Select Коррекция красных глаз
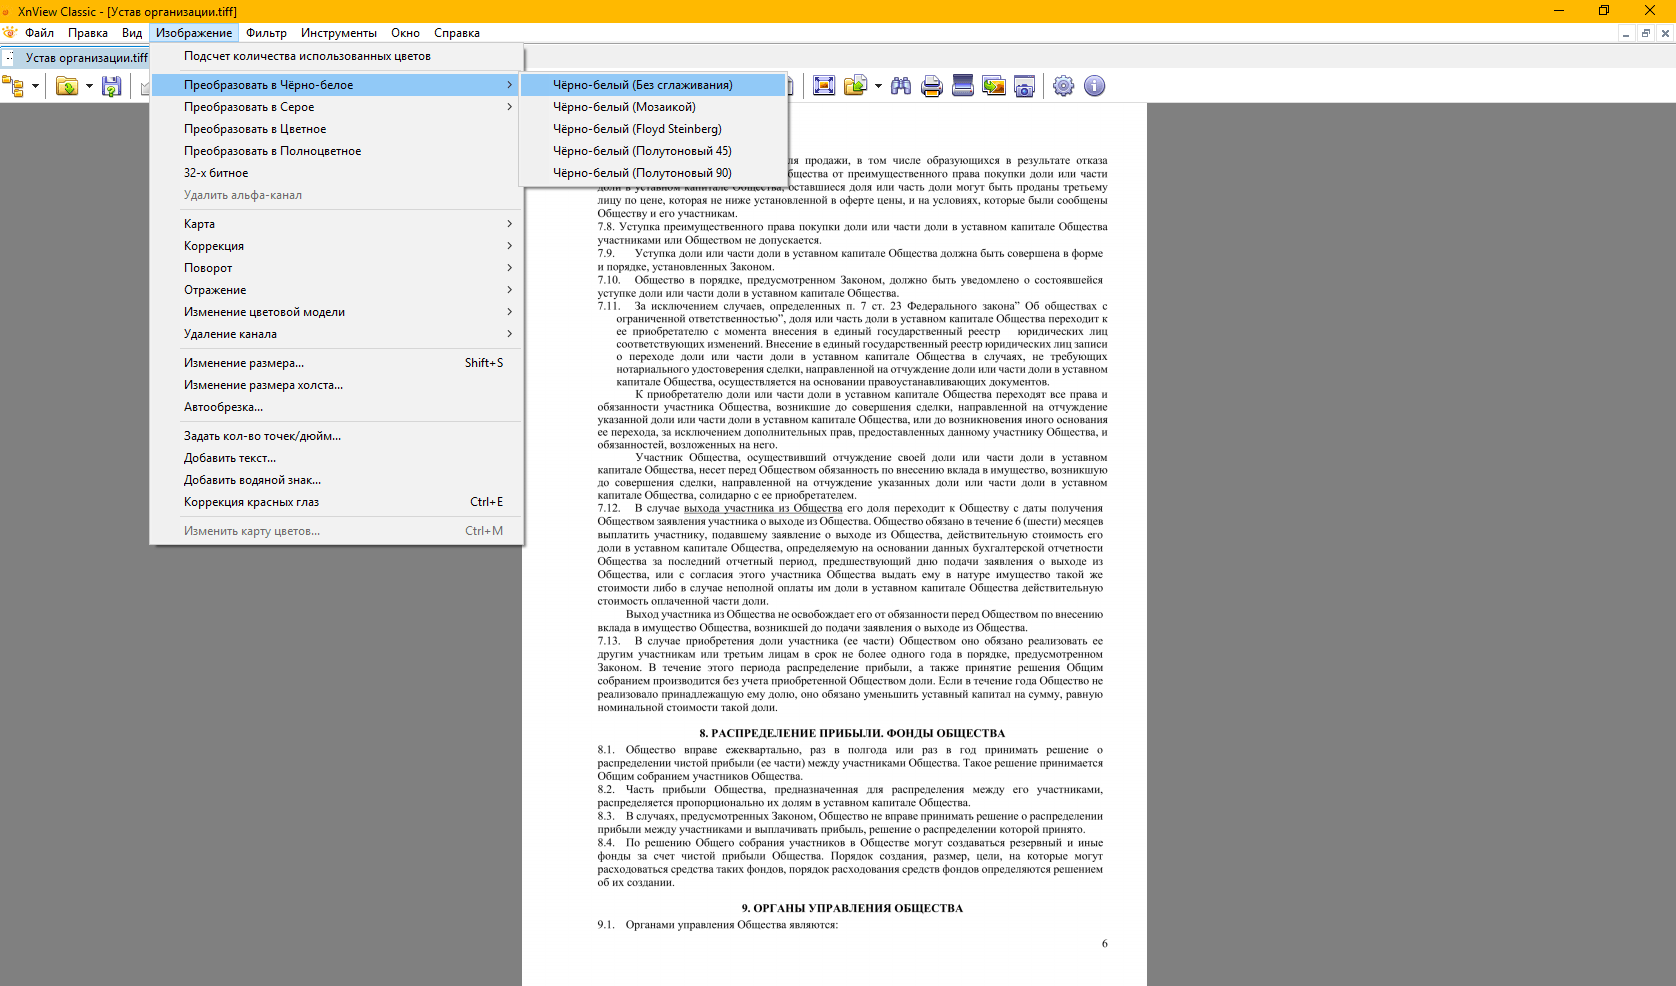The image size is (1676, 986). point(337,502)
